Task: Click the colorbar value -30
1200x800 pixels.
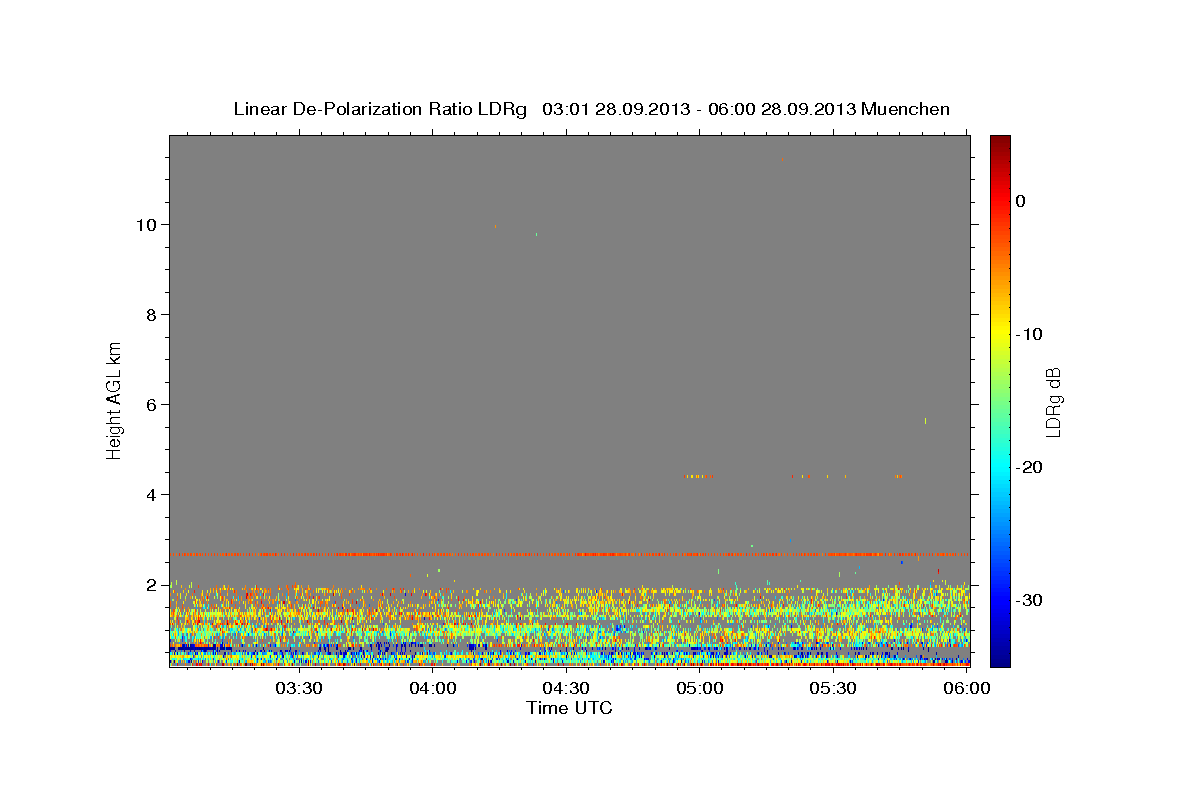Action: 1029,600
